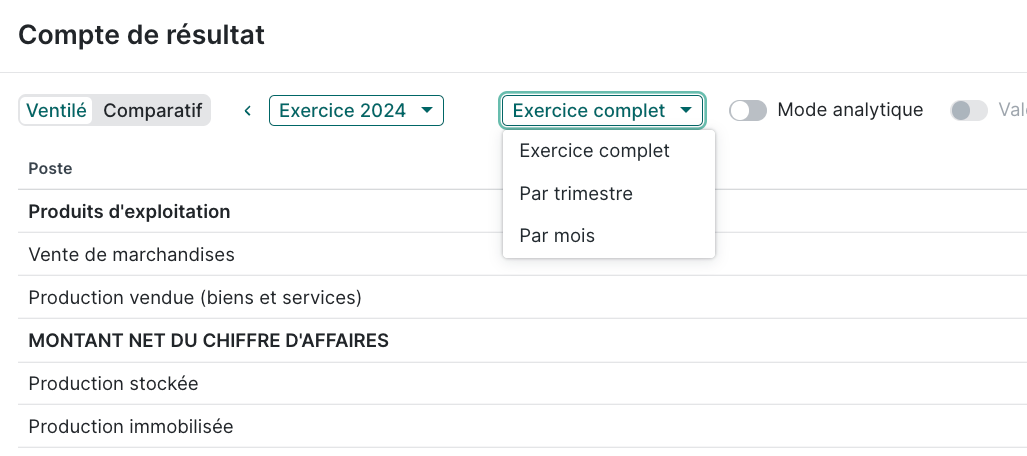Screen dimensions: 1027x456
Task: Click the MONTANT NET DU CHIFFRE D'AFFAIRES row
Action: pos(208,341)
